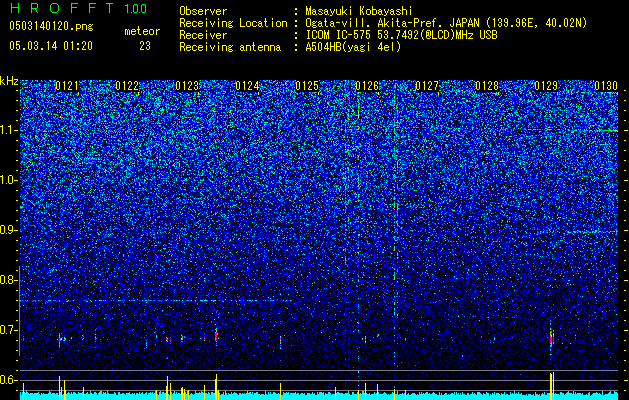Click the 0.7 frequency axis label
The width and height of the screenshot is (629, 400).
pos(8,330)
